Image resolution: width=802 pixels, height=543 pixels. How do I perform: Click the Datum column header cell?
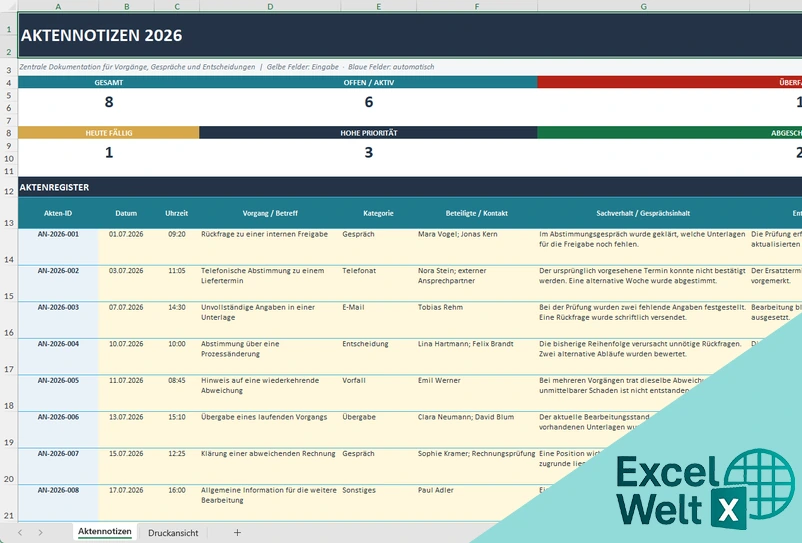[x=126, y=213]
